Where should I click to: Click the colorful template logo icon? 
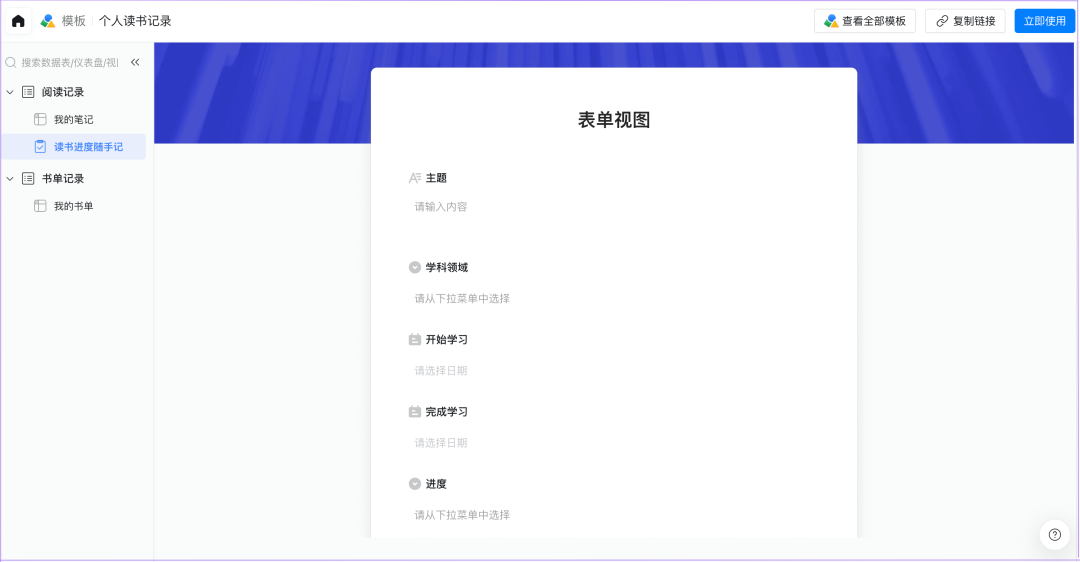[48, 21]
